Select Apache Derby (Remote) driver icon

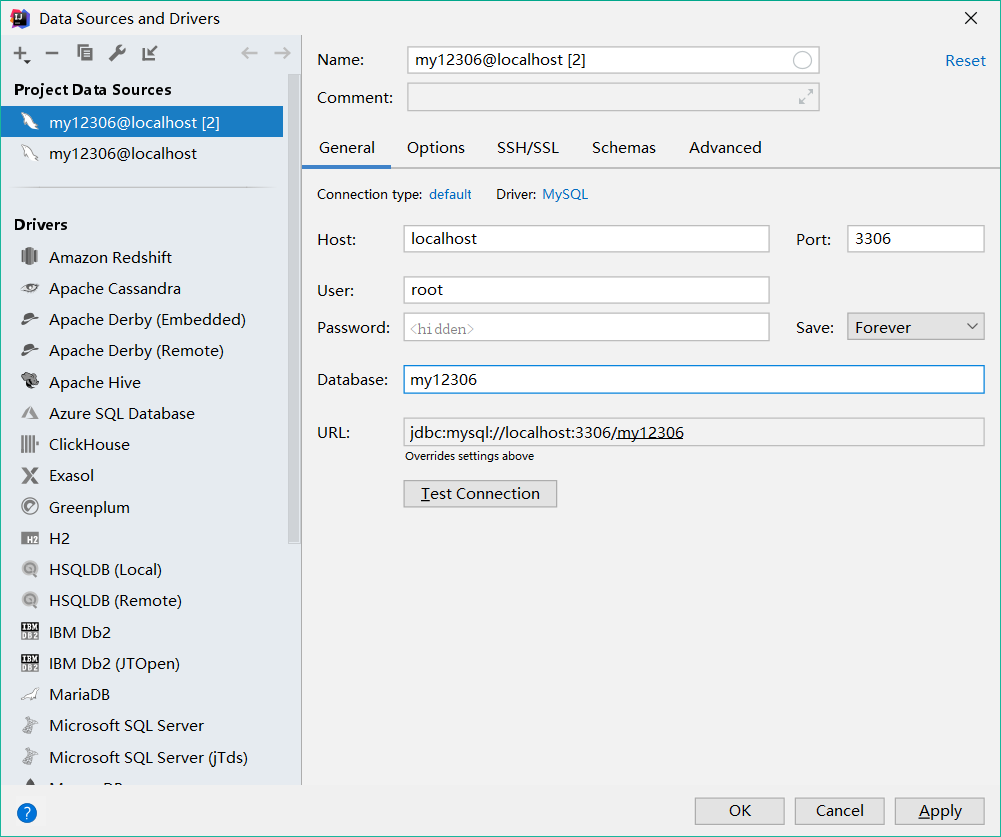tap(29, 350)
